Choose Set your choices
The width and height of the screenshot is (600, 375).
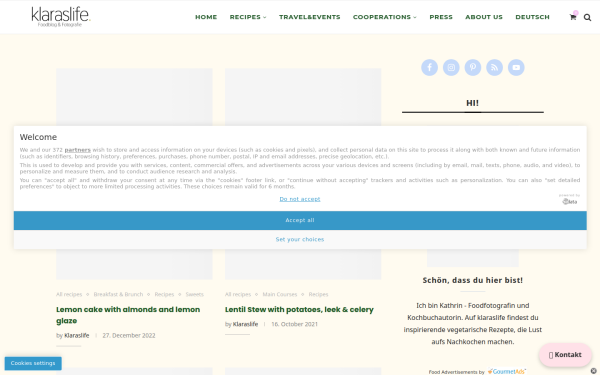300,240
